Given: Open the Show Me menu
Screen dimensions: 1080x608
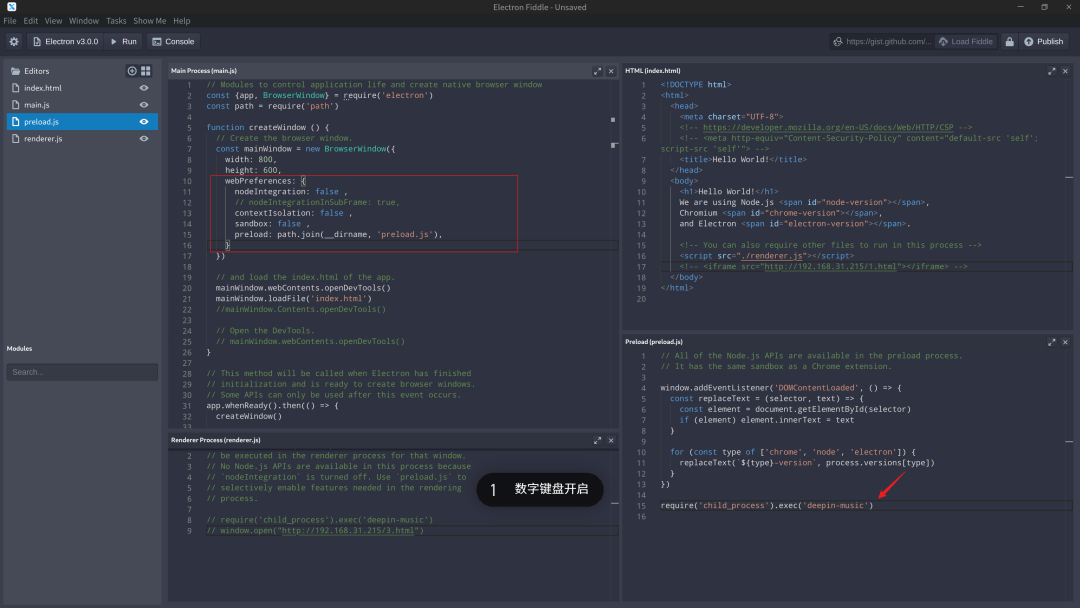Looking at the screenshot, I should click(x=149, y=21).
